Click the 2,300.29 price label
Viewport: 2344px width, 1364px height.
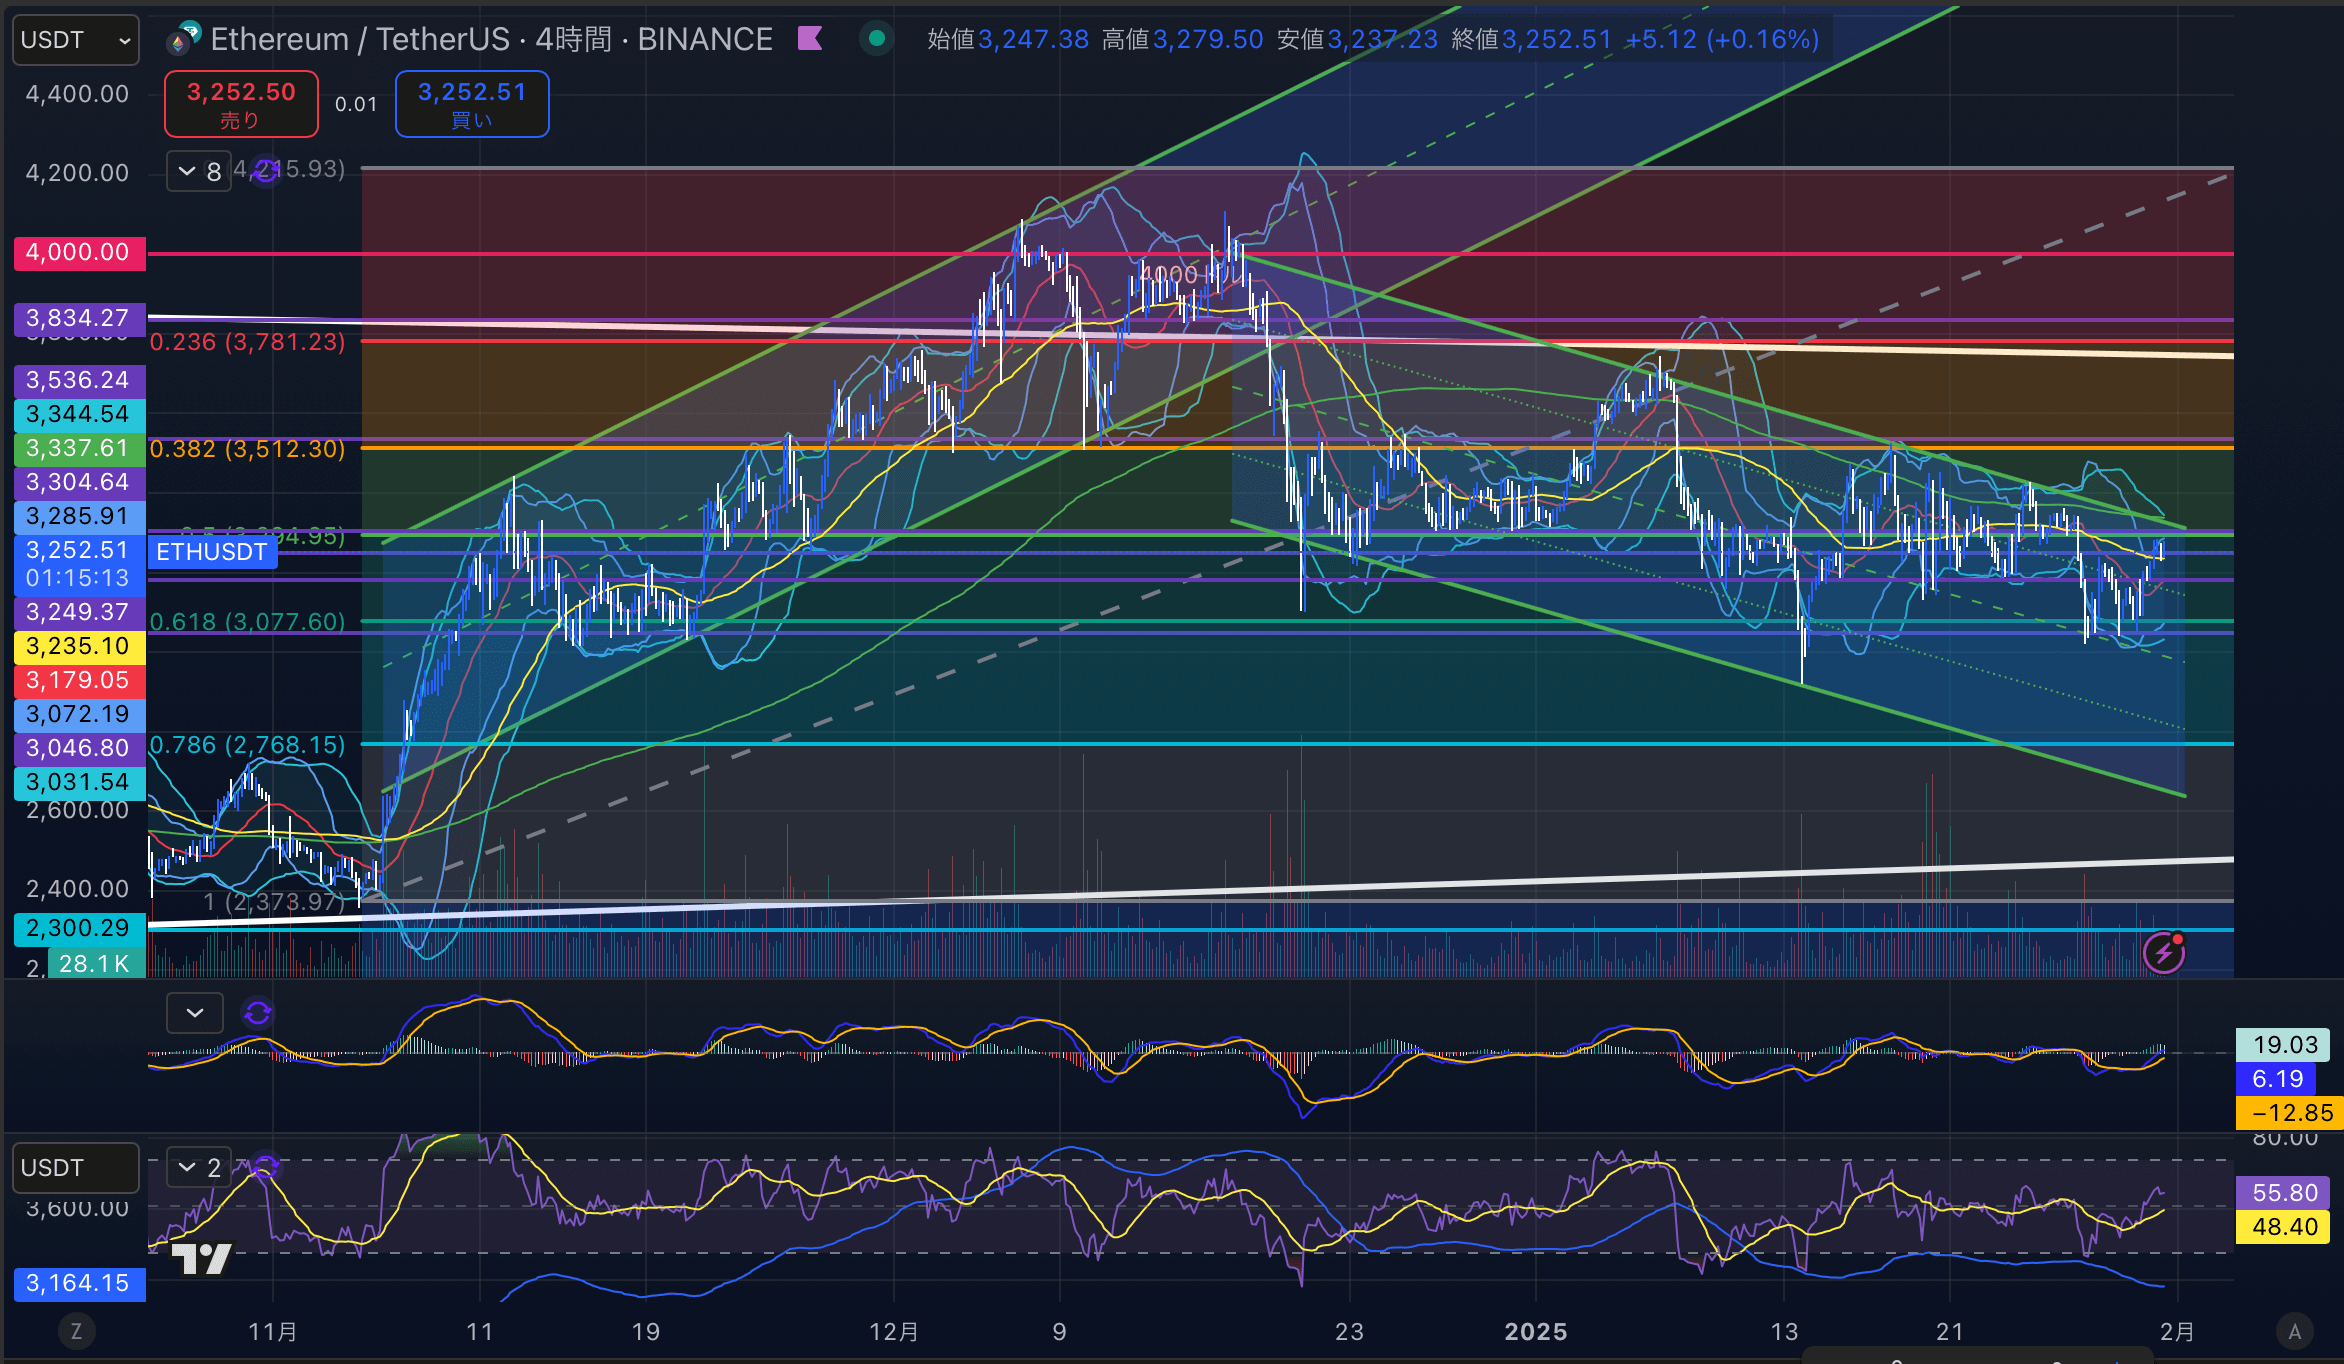[x=79, y=928]
